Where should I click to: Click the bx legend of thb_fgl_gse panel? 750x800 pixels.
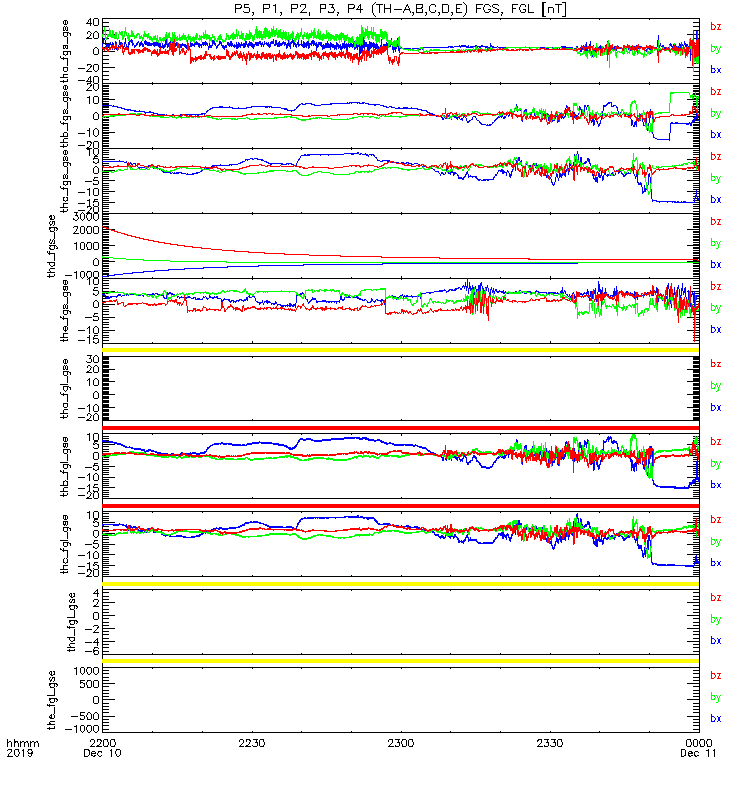(x=716, y=485)
